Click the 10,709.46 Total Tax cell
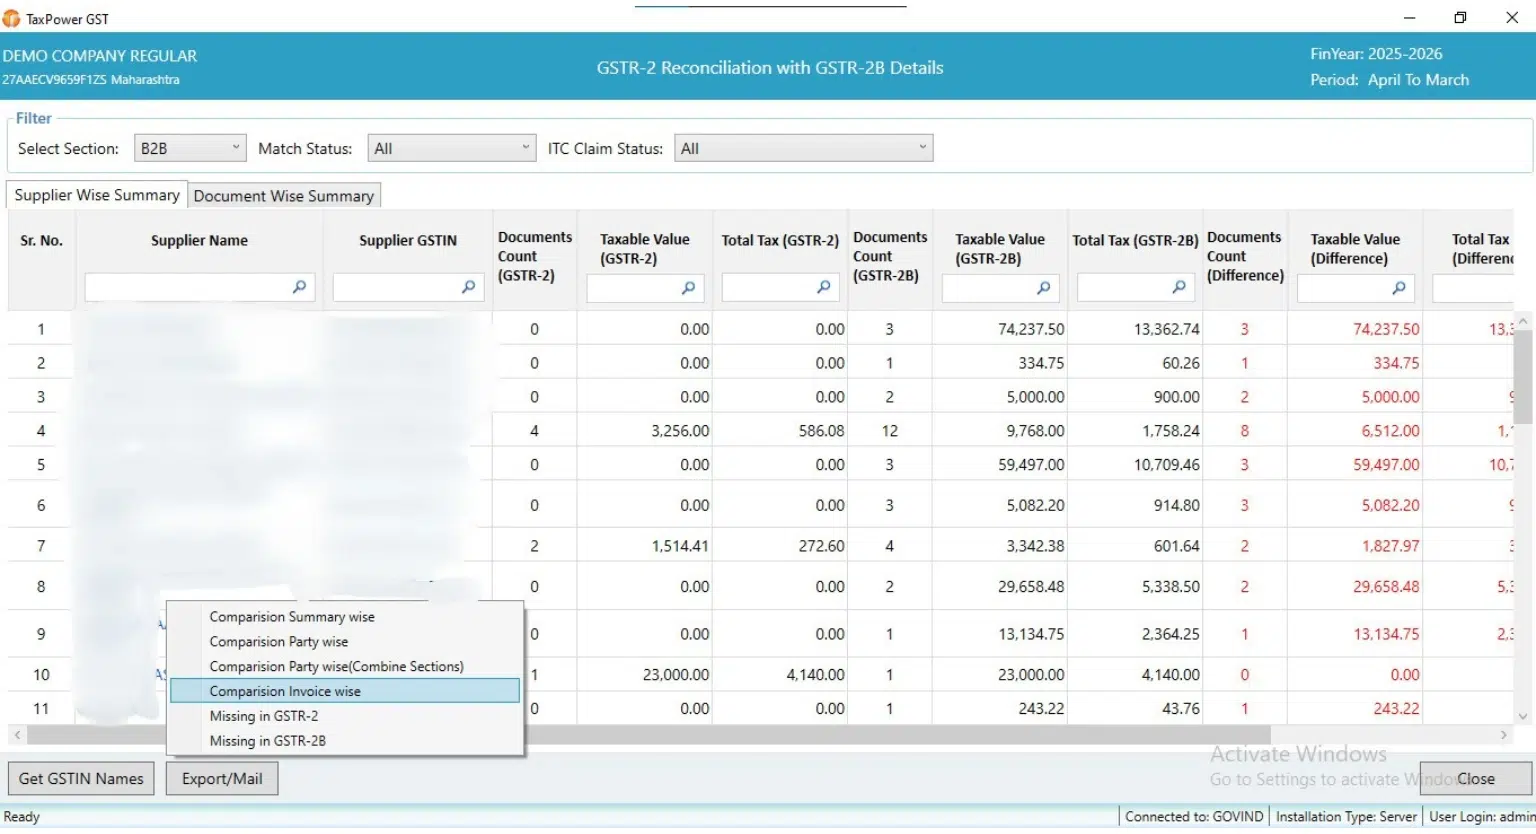Screen dimensions: 1536x834 pyautogui.click(x=1136, y=465)
